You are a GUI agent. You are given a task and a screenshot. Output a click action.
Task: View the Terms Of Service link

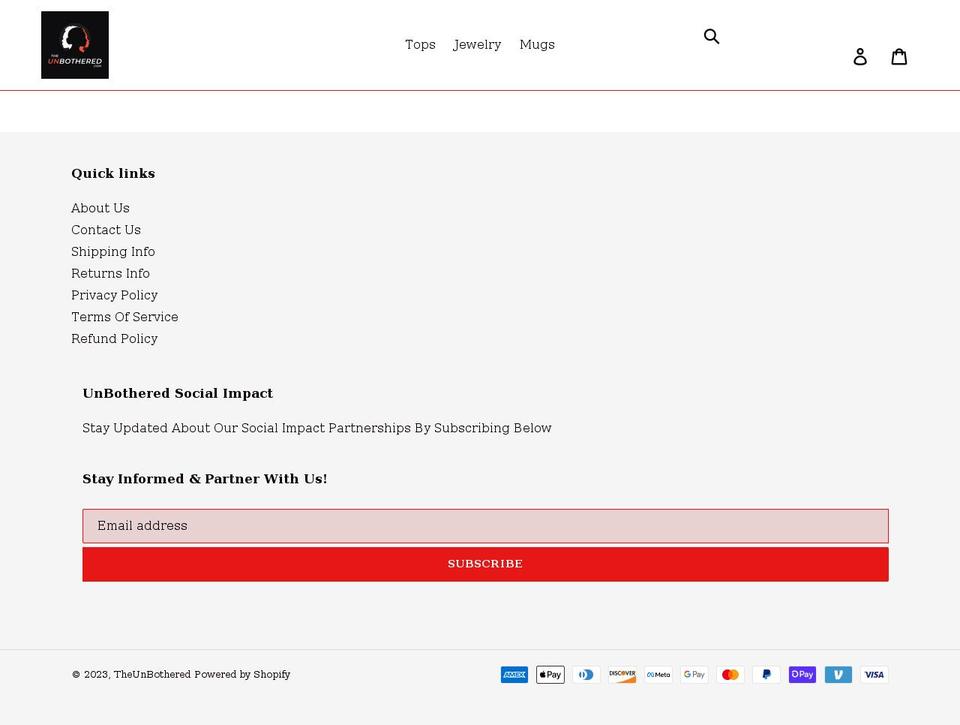point(125,317)
